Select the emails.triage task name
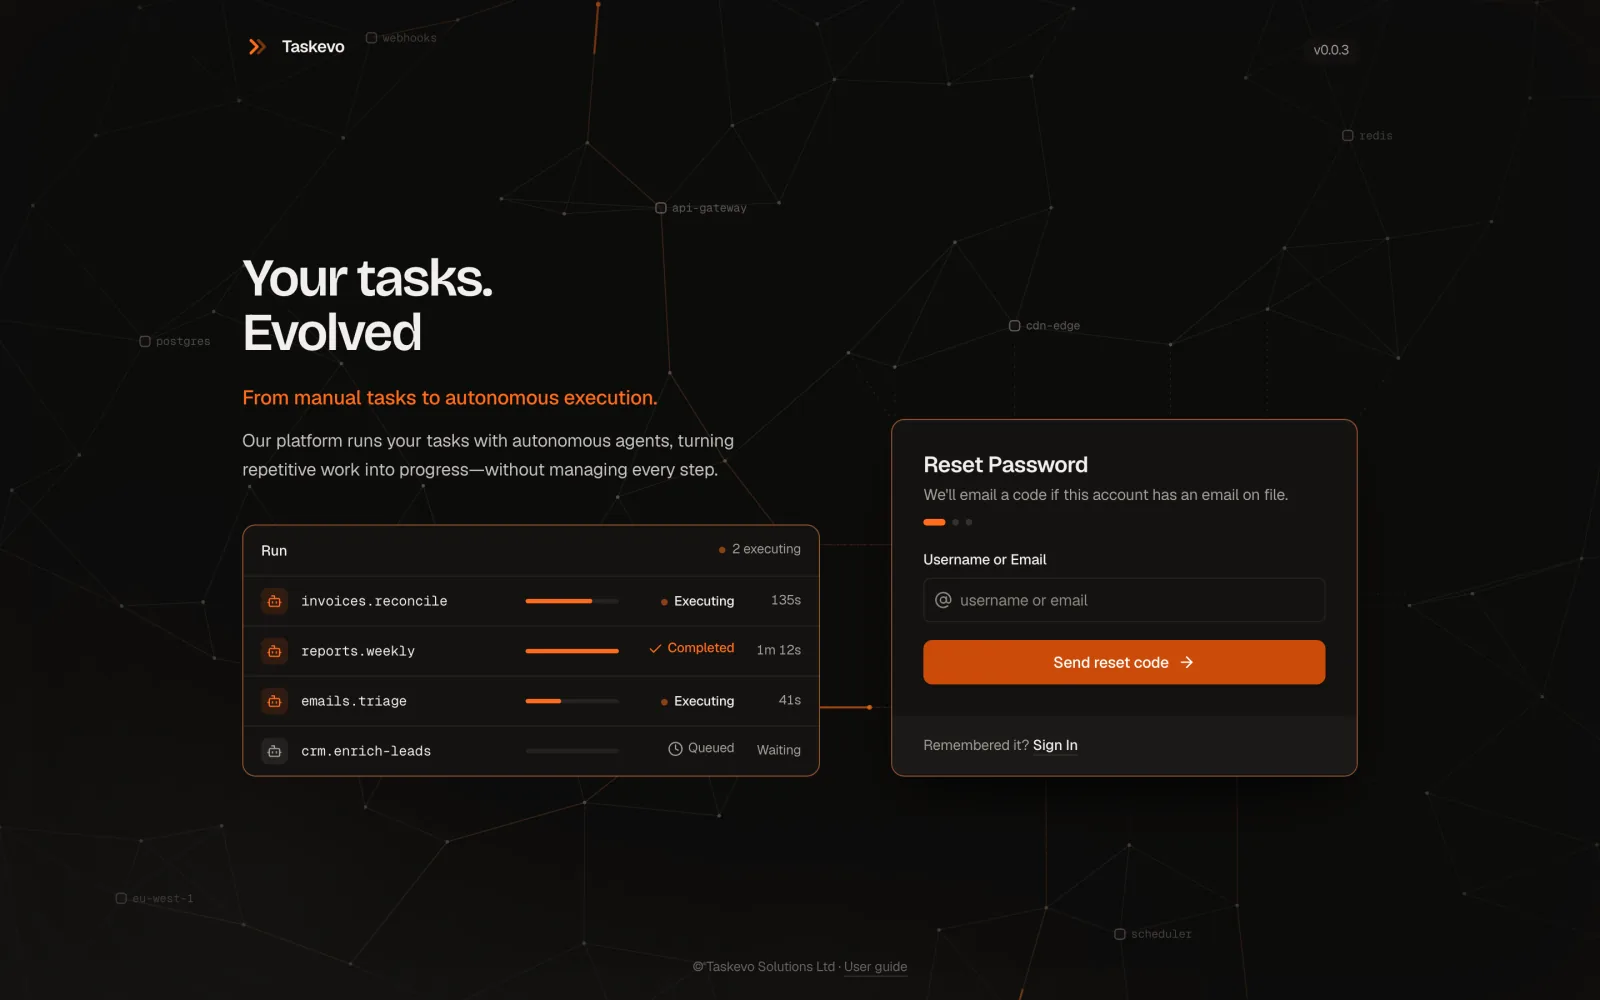The height and width of the screenshot is (1000, 1600). 354,701
